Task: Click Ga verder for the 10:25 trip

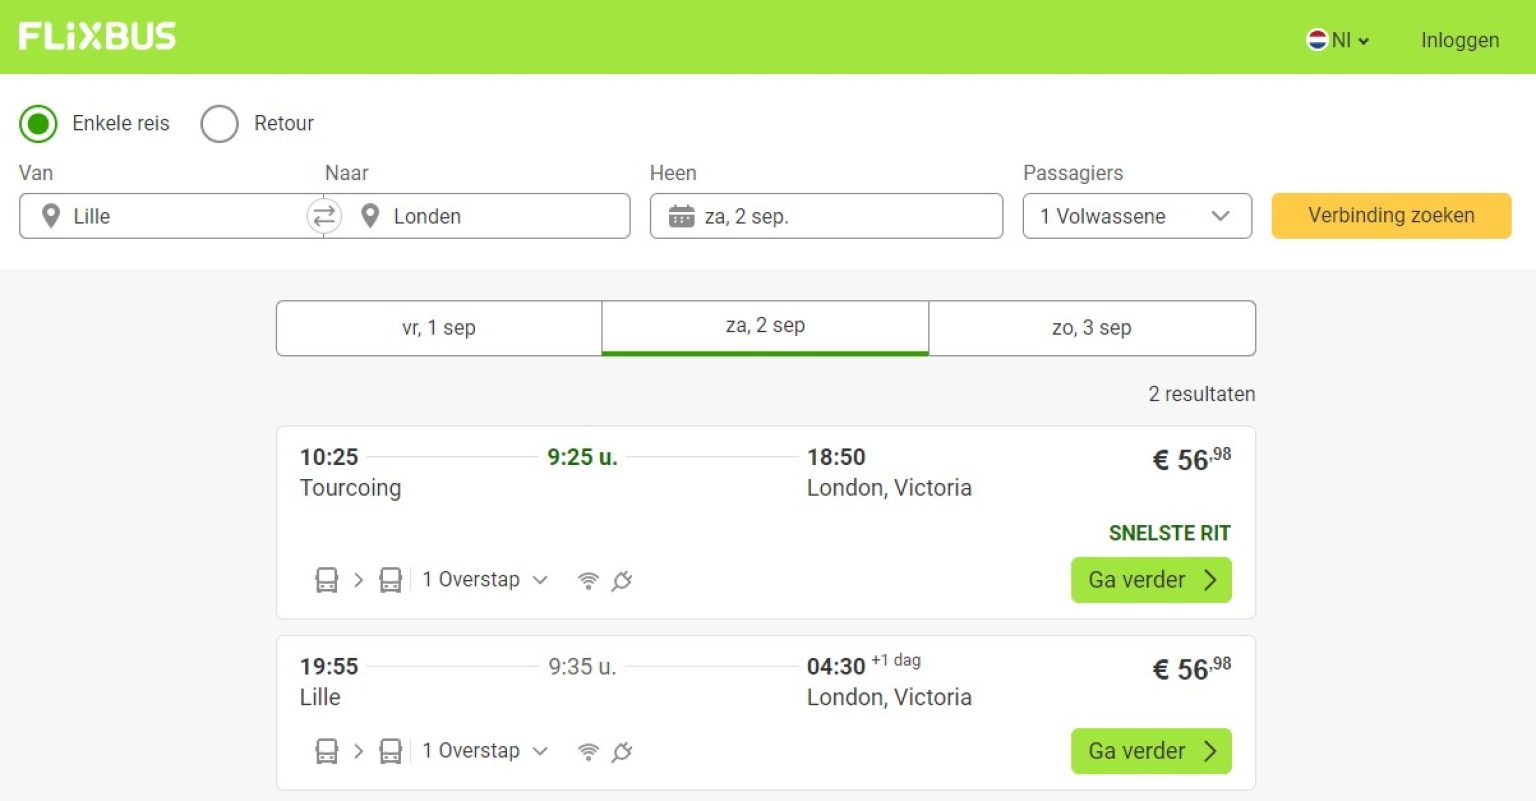Action: 1150,580
